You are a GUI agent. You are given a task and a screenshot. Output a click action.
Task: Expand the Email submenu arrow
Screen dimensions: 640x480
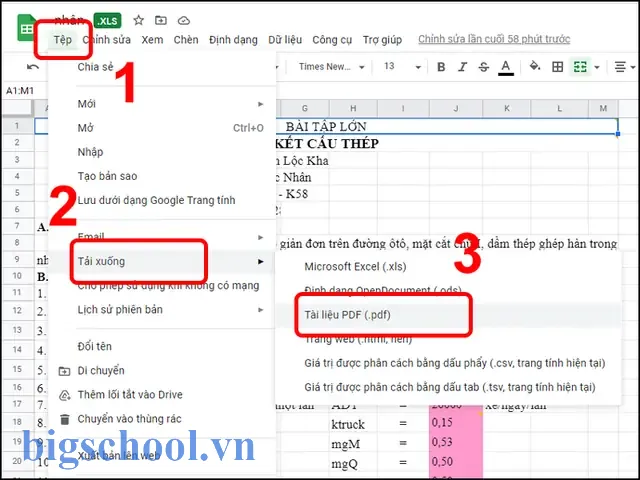pos(260,237)
